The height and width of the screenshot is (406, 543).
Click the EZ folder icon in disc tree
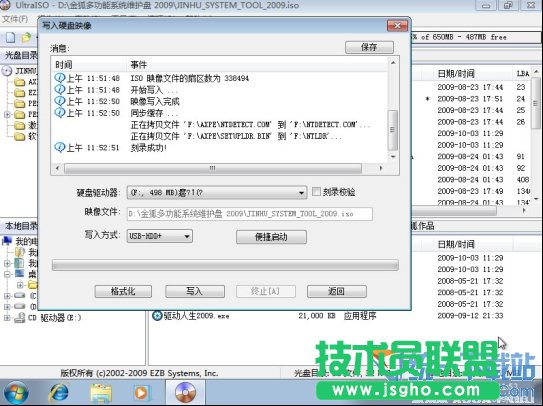(x=19, y=93)
